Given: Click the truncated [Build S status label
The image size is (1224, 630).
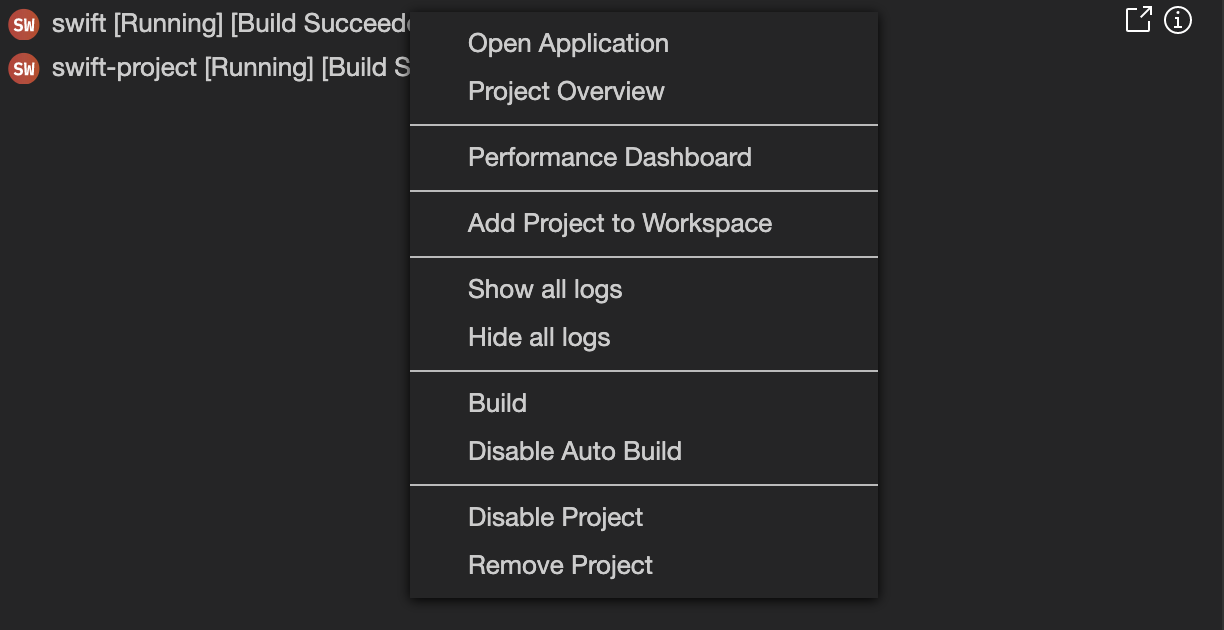Looking at the screenshot, I should coord(363,68).
